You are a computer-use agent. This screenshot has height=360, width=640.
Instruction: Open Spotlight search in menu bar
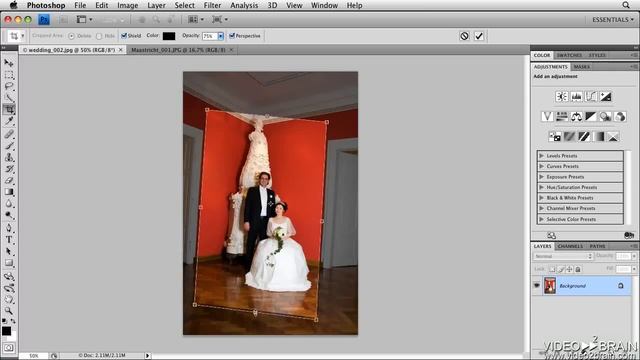click(x=626, y=5)
